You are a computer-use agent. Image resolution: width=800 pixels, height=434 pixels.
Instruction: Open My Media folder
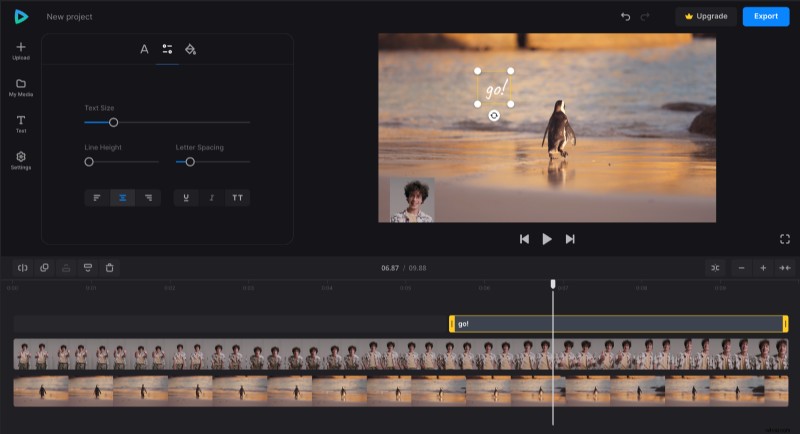21,88
